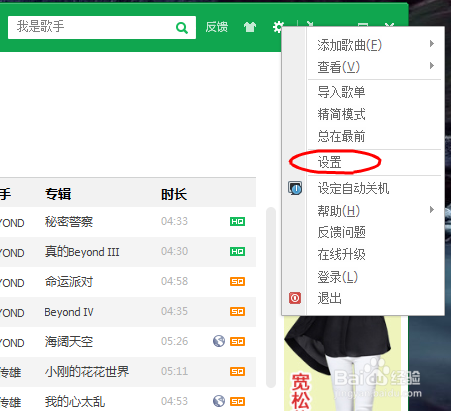Click duration 04:58 cell
451x411 pixels.
(174, 281)
